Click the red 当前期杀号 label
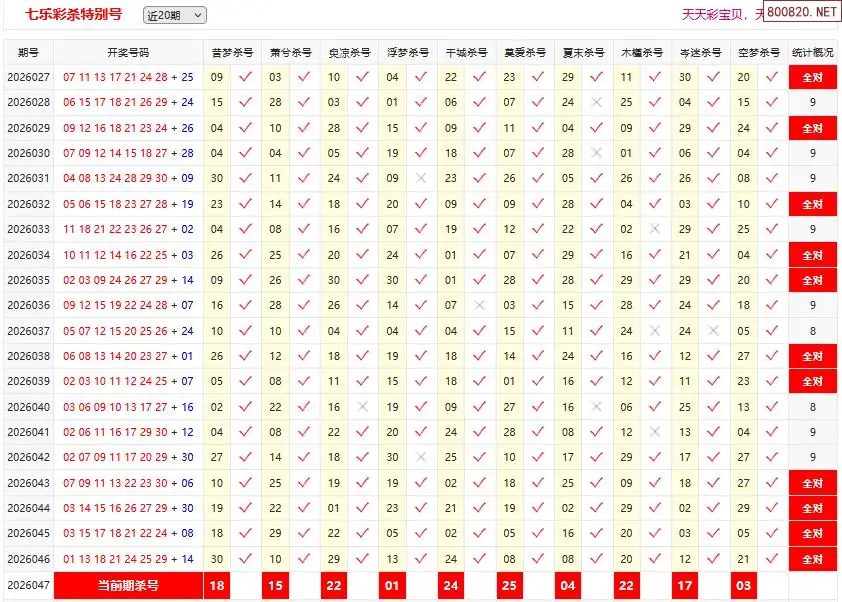 128,586
